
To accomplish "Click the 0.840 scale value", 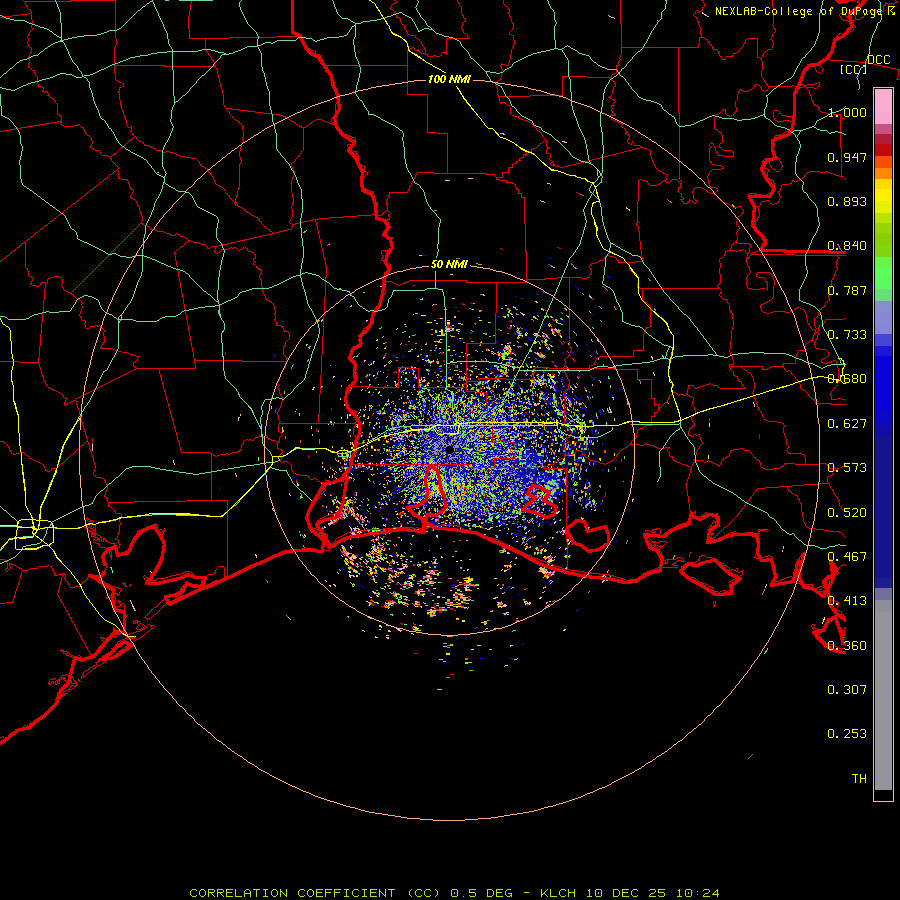I will [847, 246].
